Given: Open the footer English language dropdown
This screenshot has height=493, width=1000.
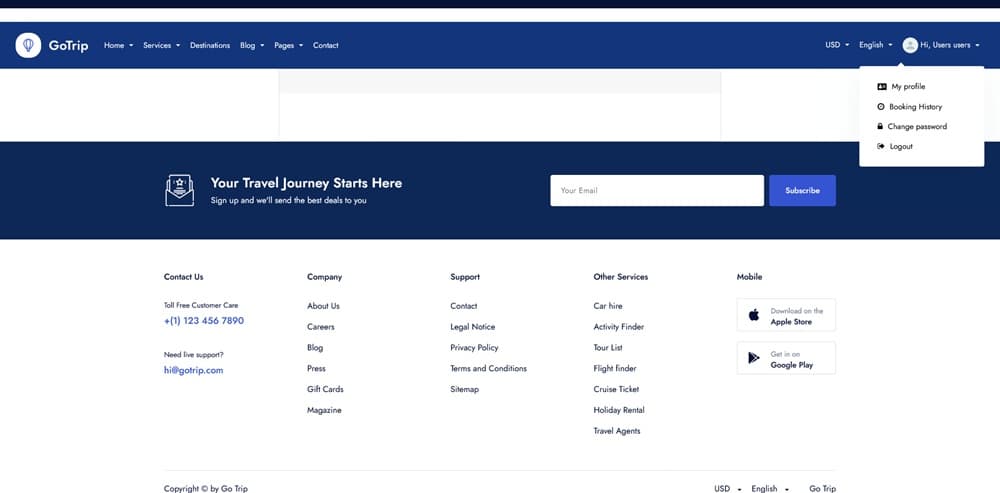Looking at the screenshot, I should pyautogui.click(x=770, y=488).
